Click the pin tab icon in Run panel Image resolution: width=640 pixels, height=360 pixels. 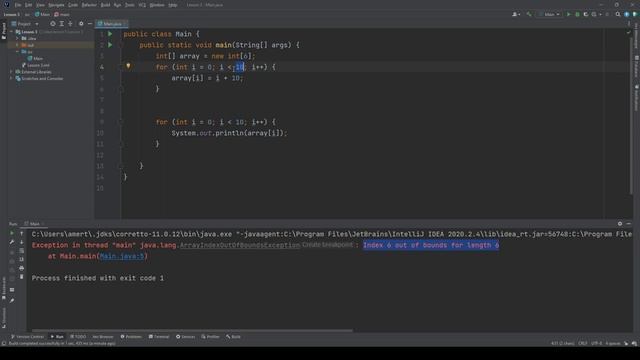click(12, 300)
